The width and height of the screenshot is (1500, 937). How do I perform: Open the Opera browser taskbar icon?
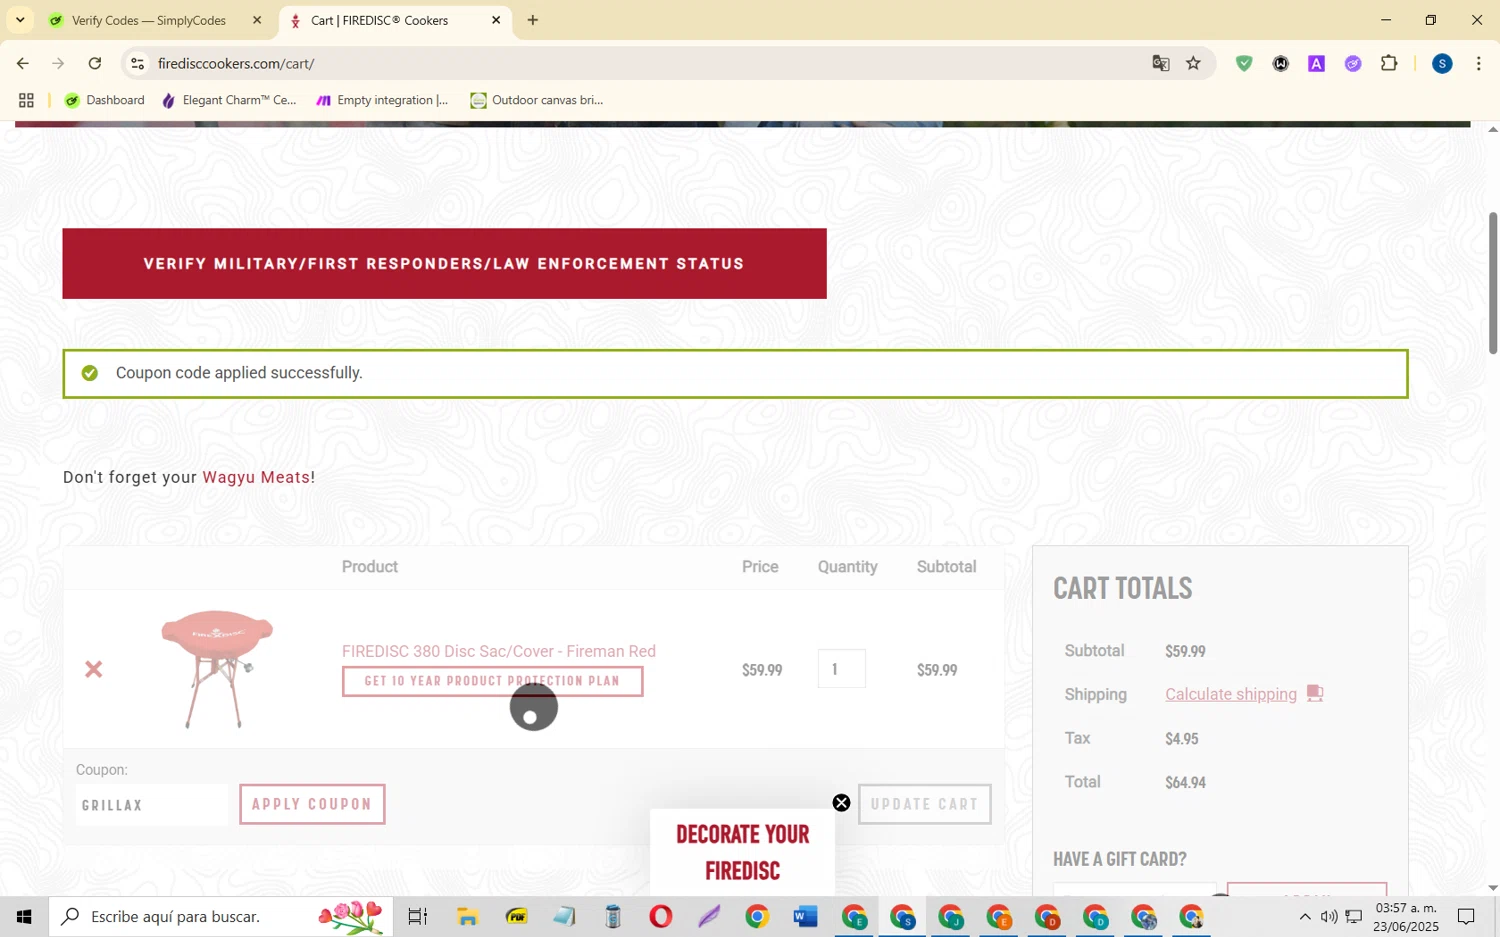tap(660, 916)
